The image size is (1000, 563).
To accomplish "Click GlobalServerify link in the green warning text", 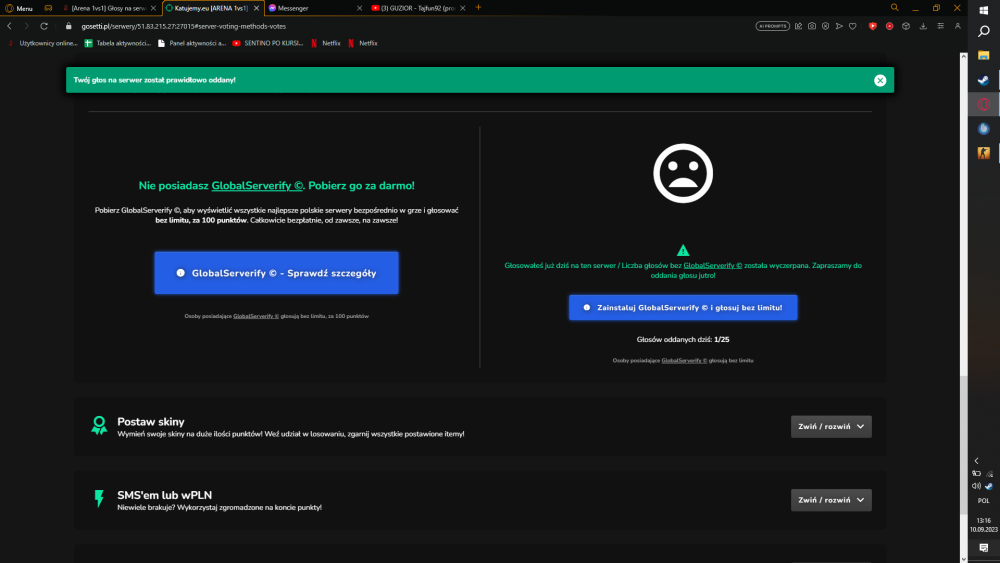I will point(712,265).
